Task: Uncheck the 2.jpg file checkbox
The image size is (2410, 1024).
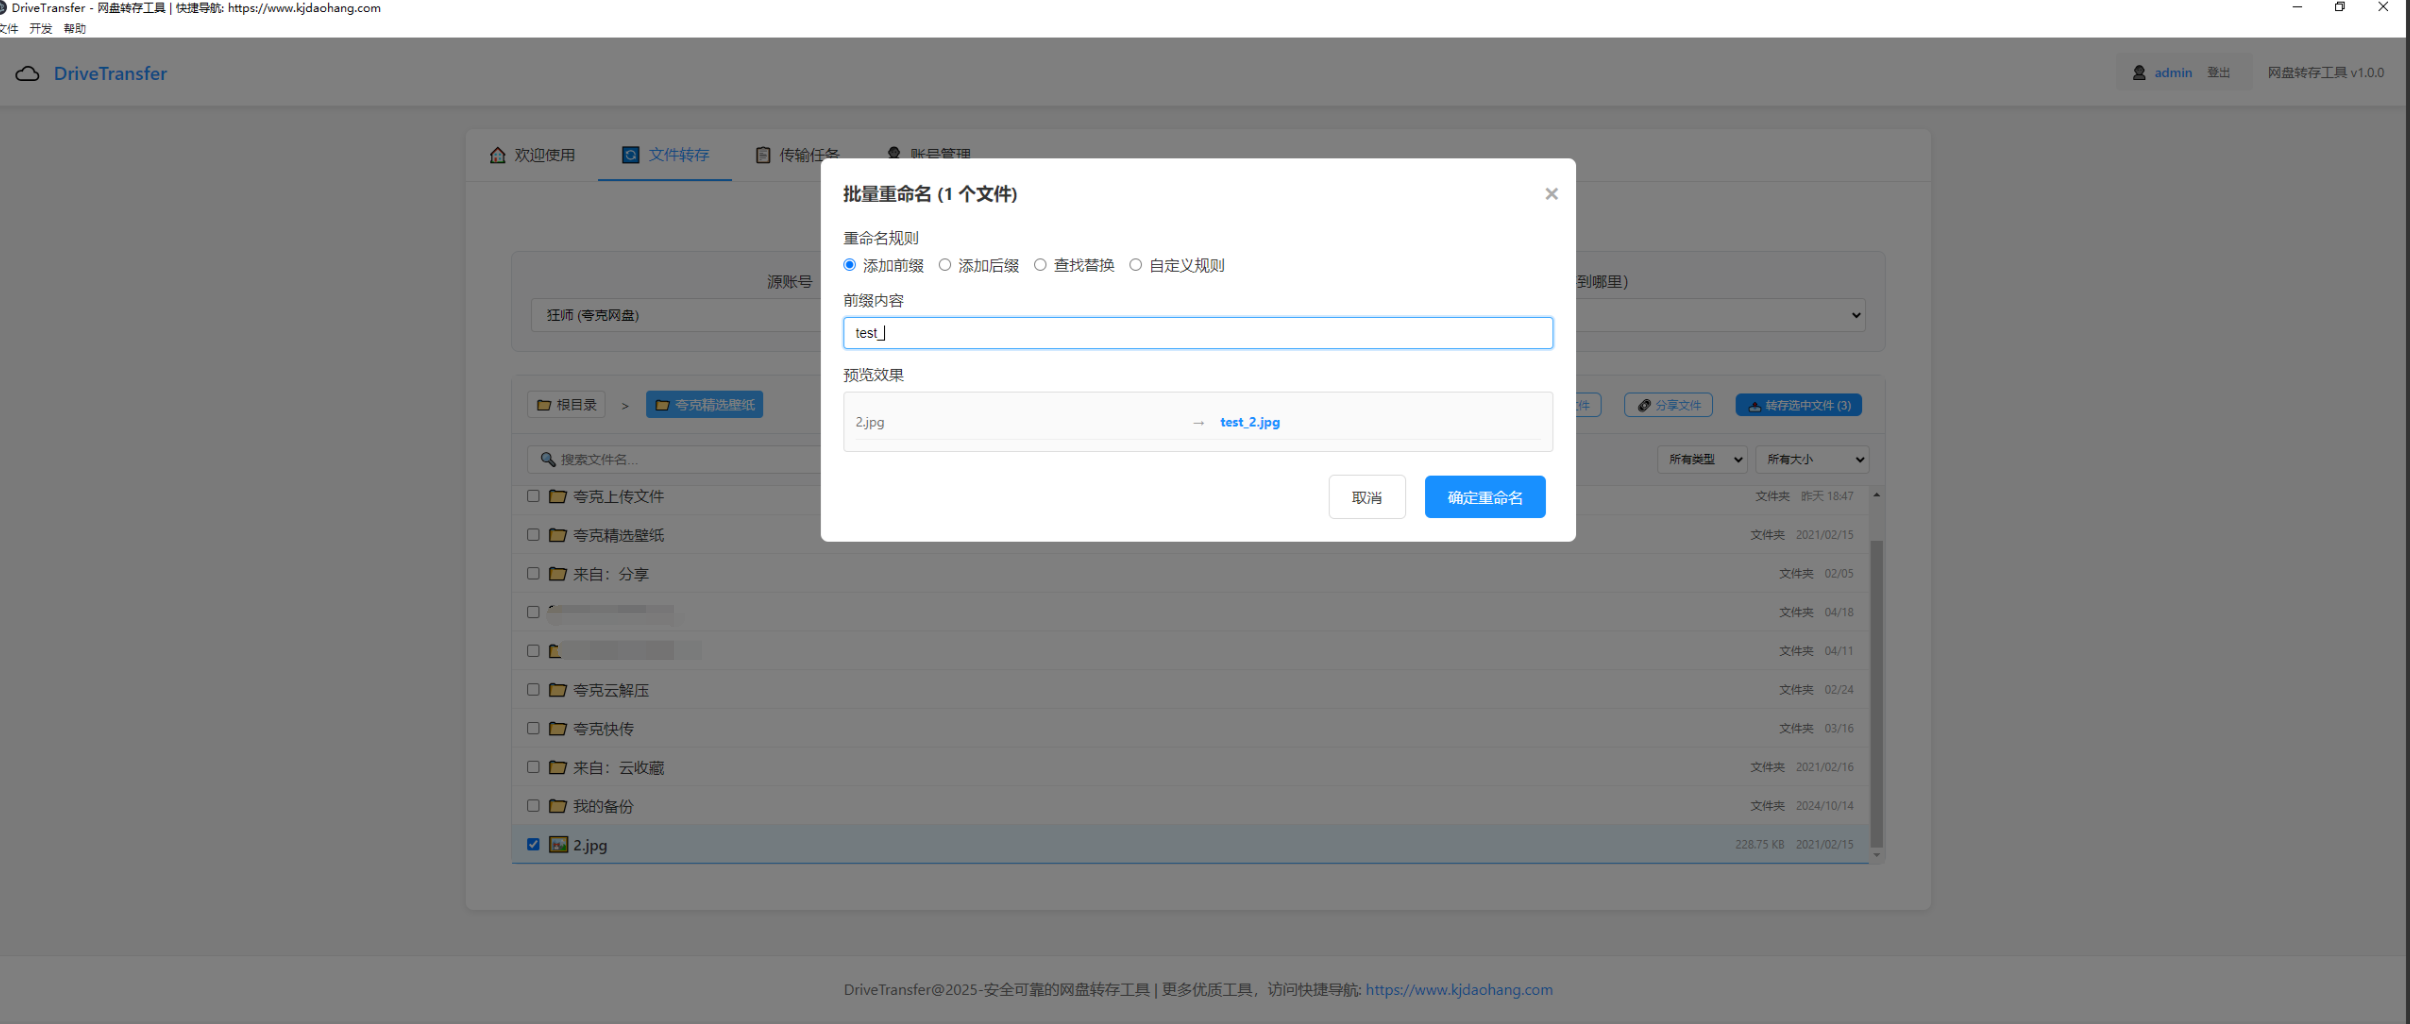Action: pyautogui.click(x=533, y=844)
